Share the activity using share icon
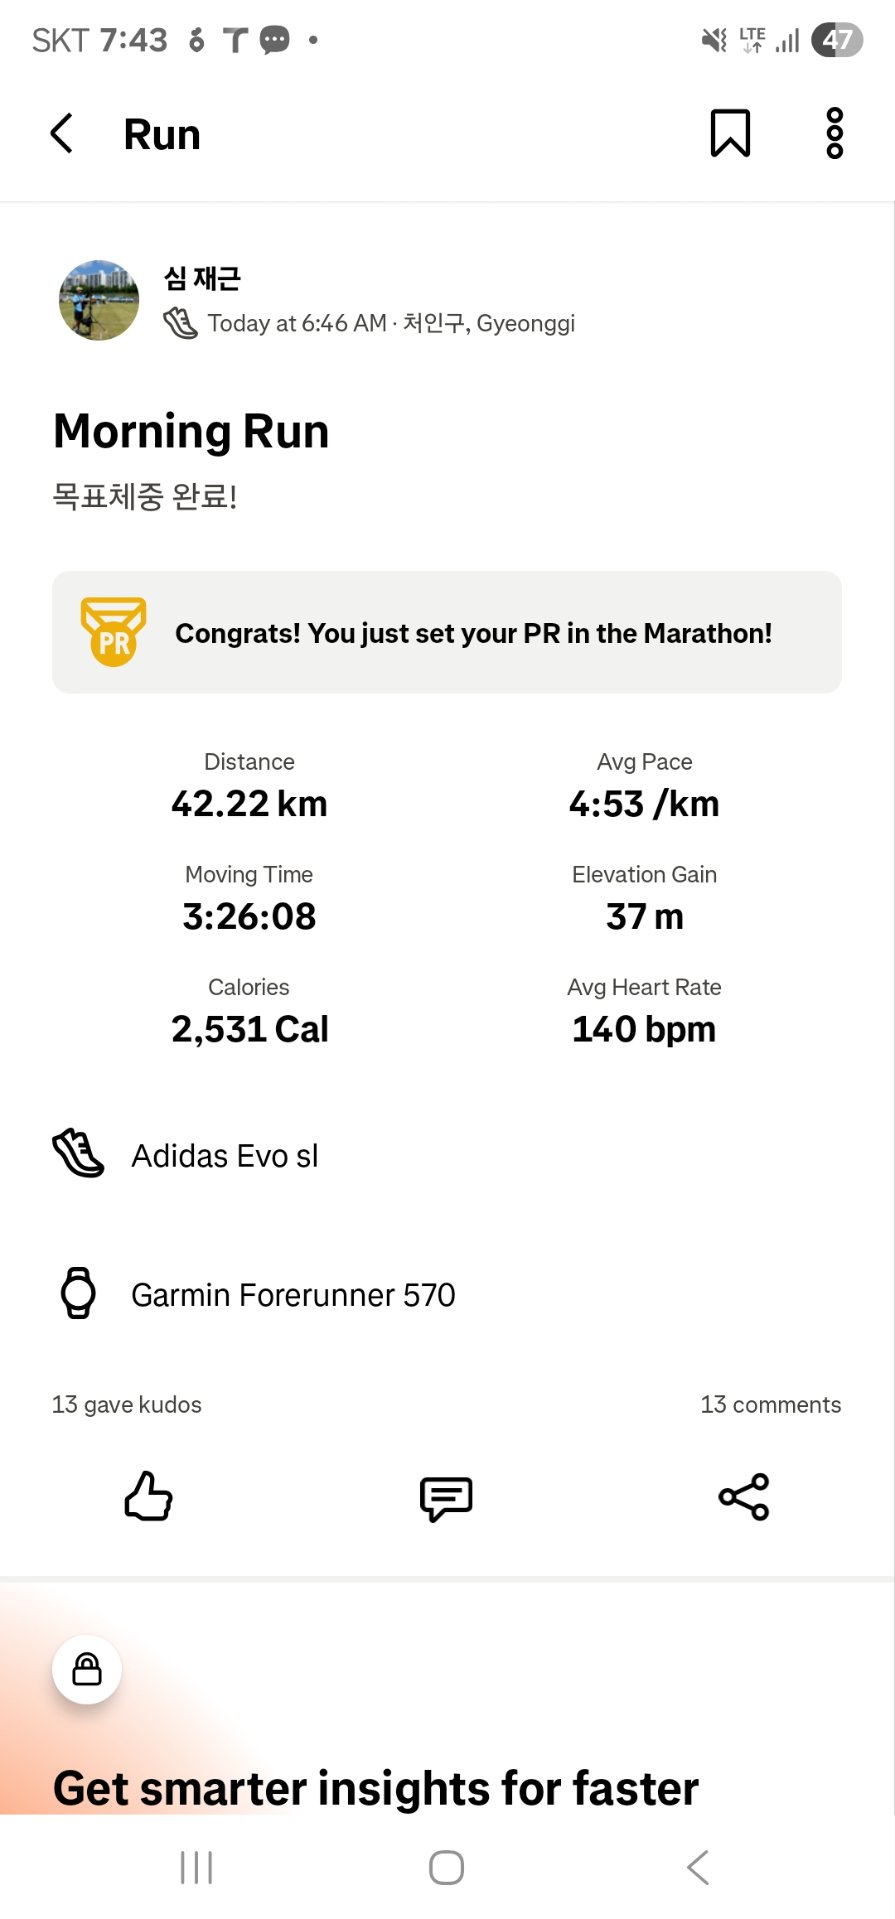This screenshot has height=1919, width=895. tap(744, 1497)
